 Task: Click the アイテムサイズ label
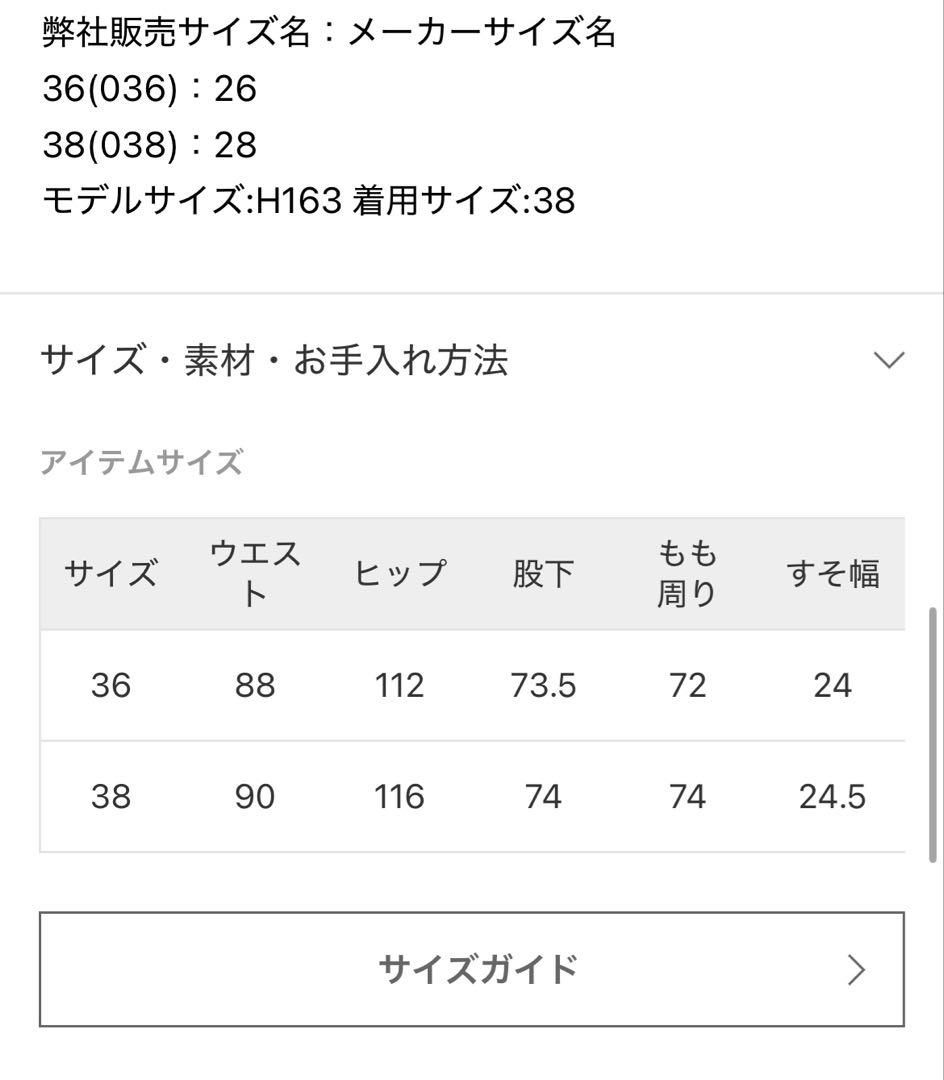(x=140, y=462)
